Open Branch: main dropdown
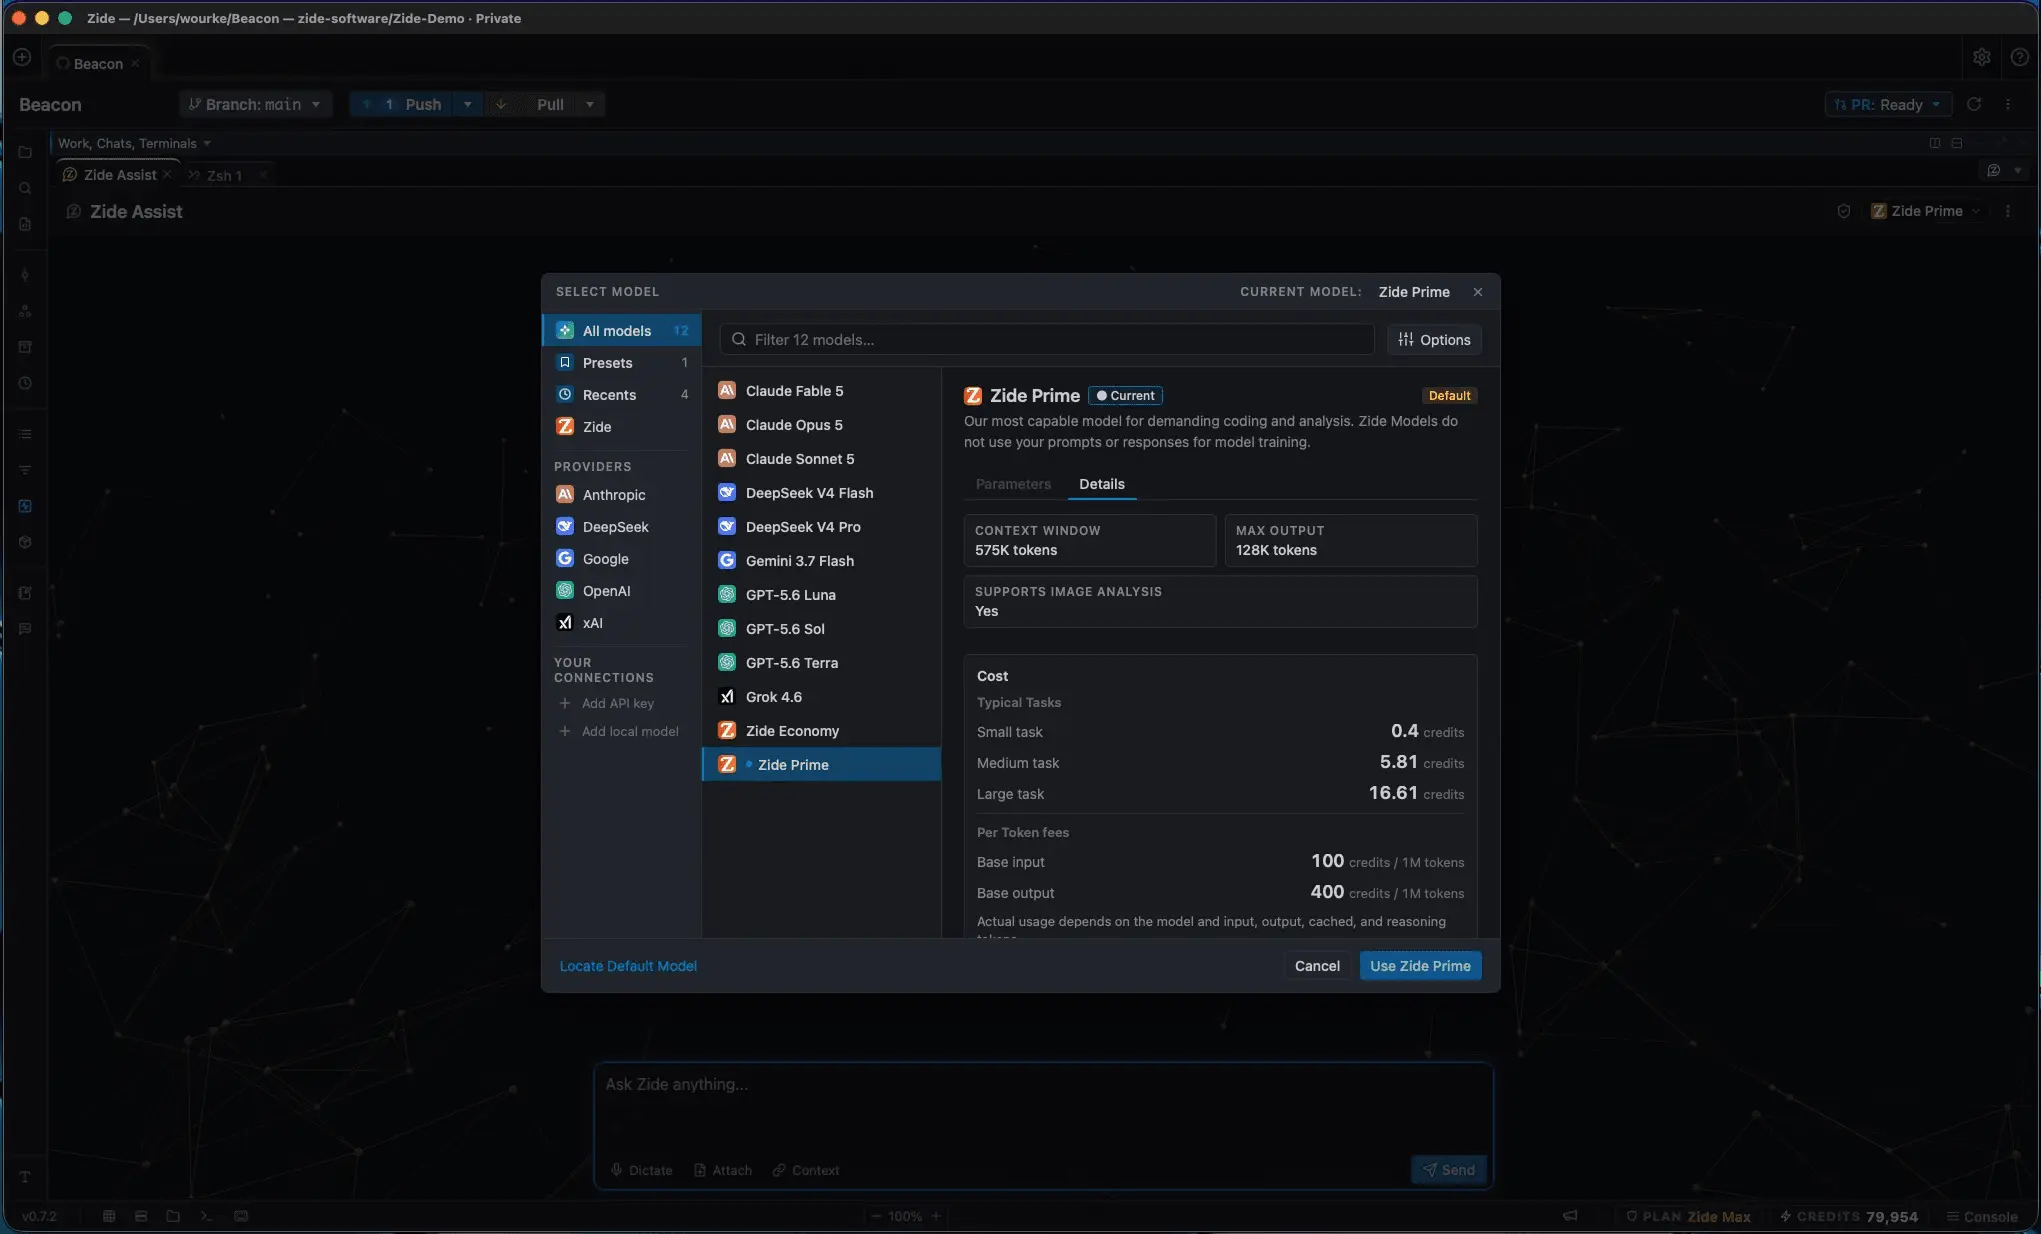Screen dimensions: 2041x1234 click(x=255, y=105)
